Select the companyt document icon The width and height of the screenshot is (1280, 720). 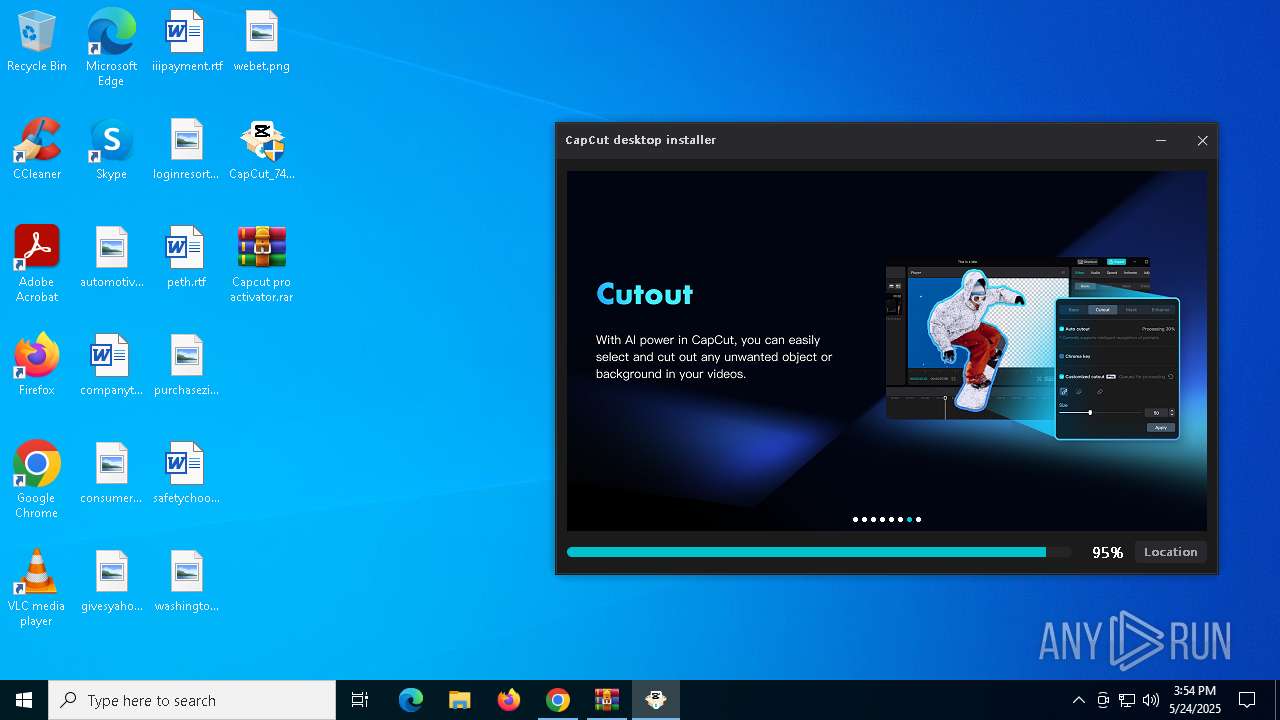pyautogui.click(x=111, y=365)
